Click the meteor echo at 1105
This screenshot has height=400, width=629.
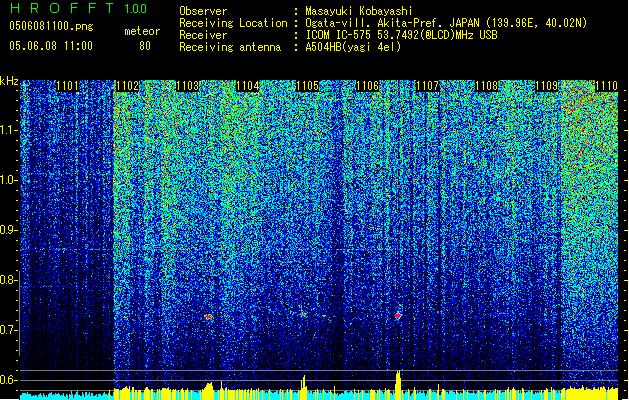[304, 314]
